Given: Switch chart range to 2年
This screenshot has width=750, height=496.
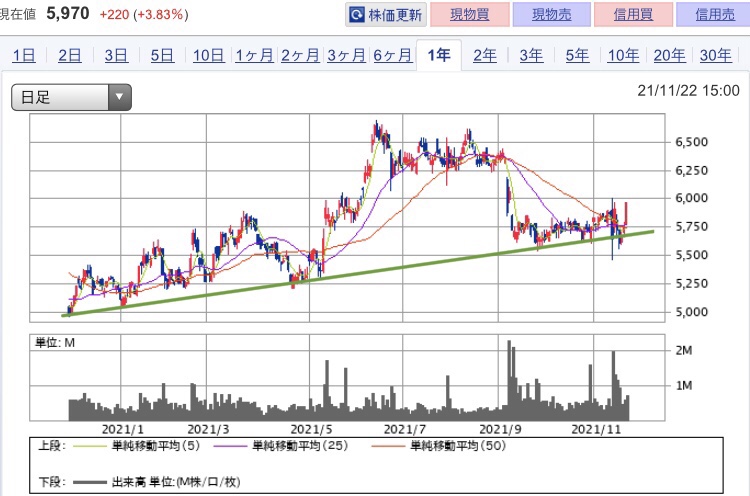Looking at the screenshot, I should pos(485,56).
